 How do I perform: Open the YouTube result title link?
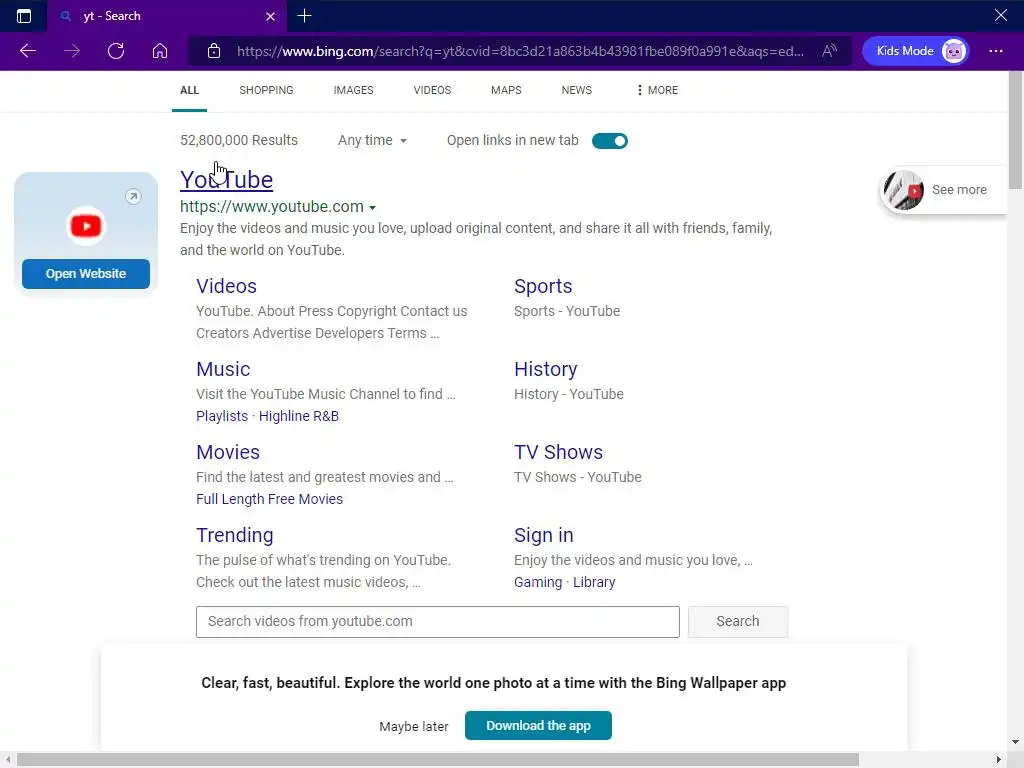click(227, 180)
